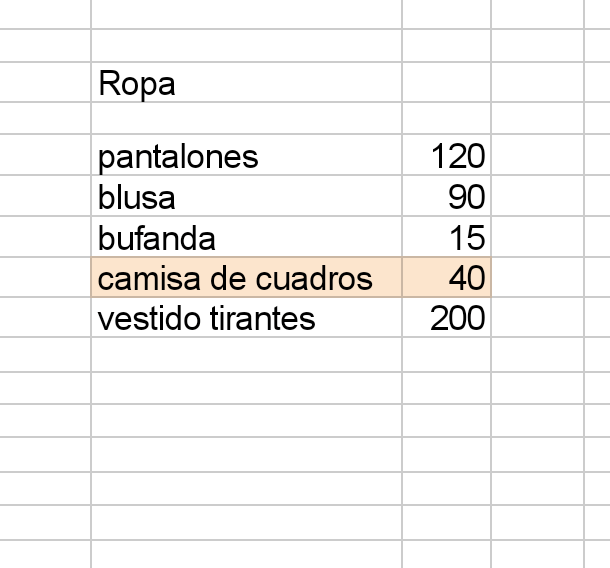Image resolution: width=610 pixels, height=568 pixels.
Task: Select the cell with value 90
Action: pos(446,197)
